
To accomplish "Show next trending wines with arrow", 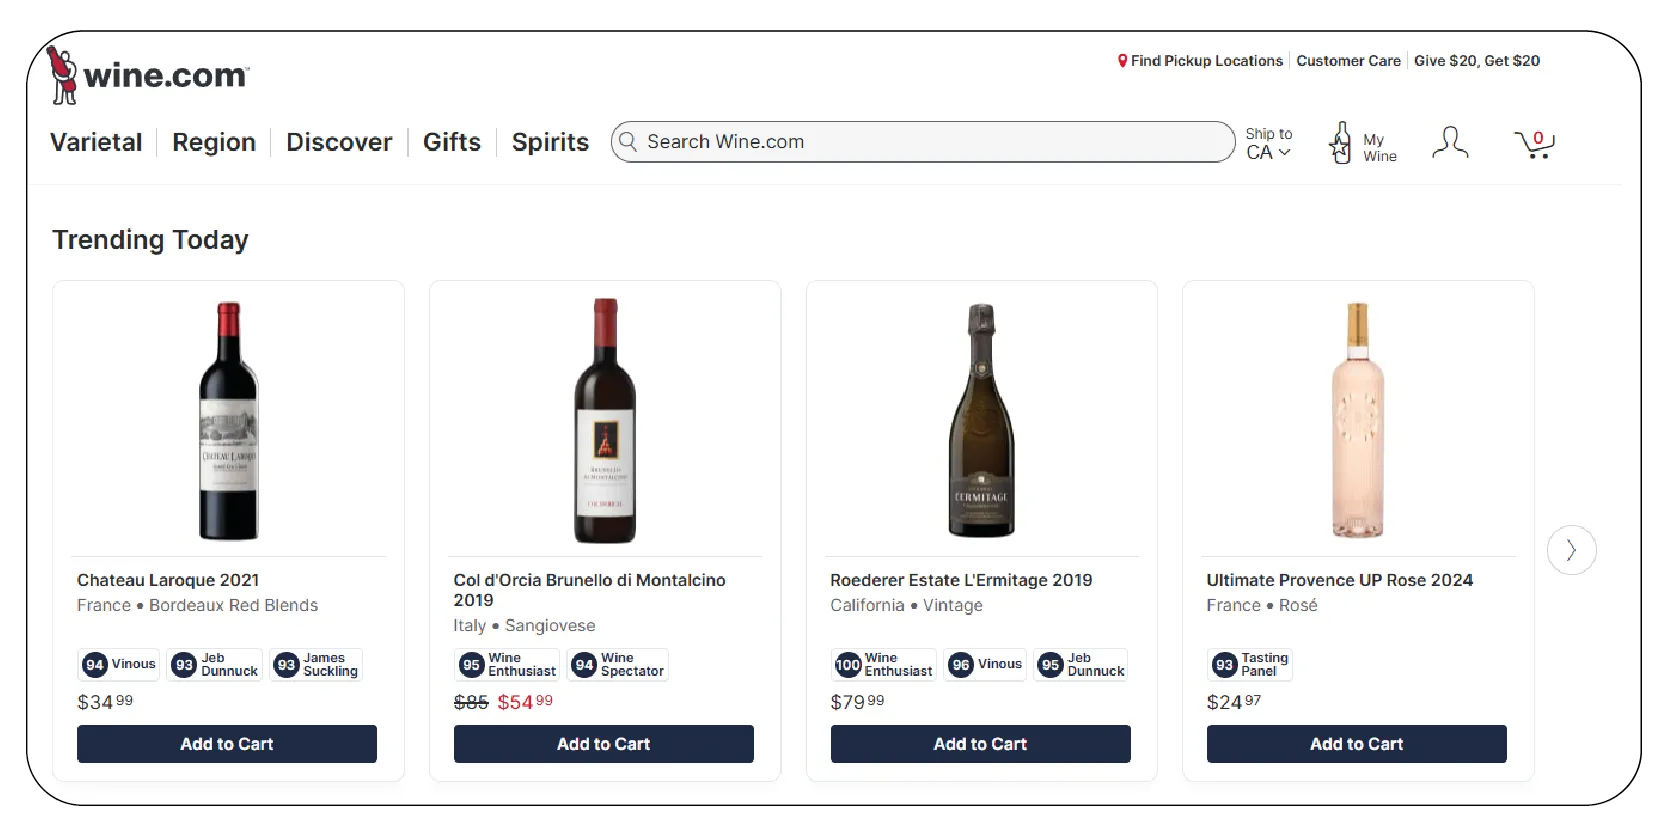I will pyautogui.click(x=1571, y=550).
